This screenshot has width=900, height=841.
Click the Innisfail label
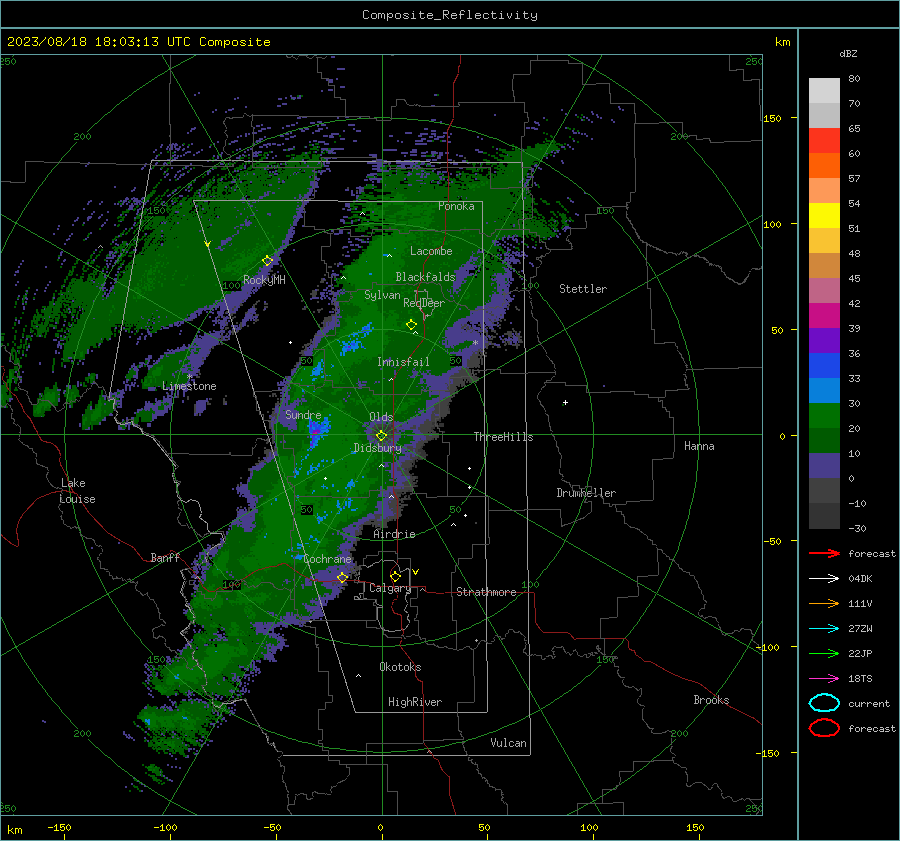[403, 362]
